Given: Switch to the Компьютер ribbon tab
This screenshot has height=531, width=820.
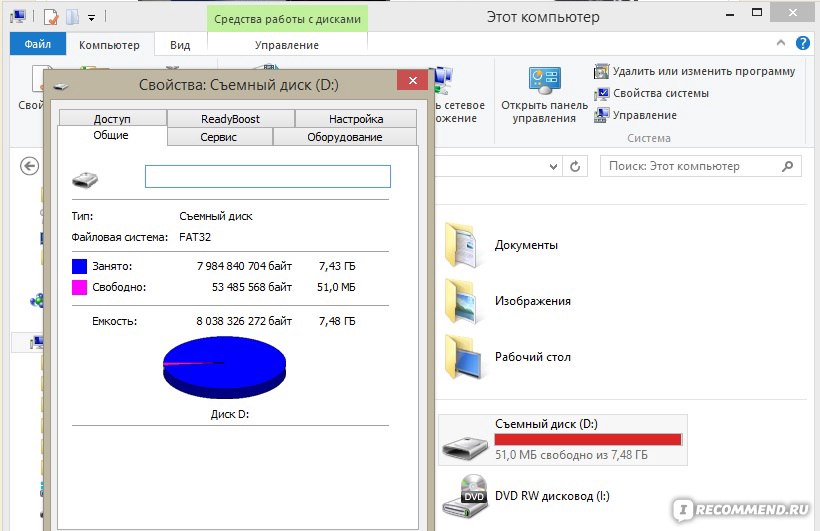Looking at the screenshot, I should (x=109, y=45).
